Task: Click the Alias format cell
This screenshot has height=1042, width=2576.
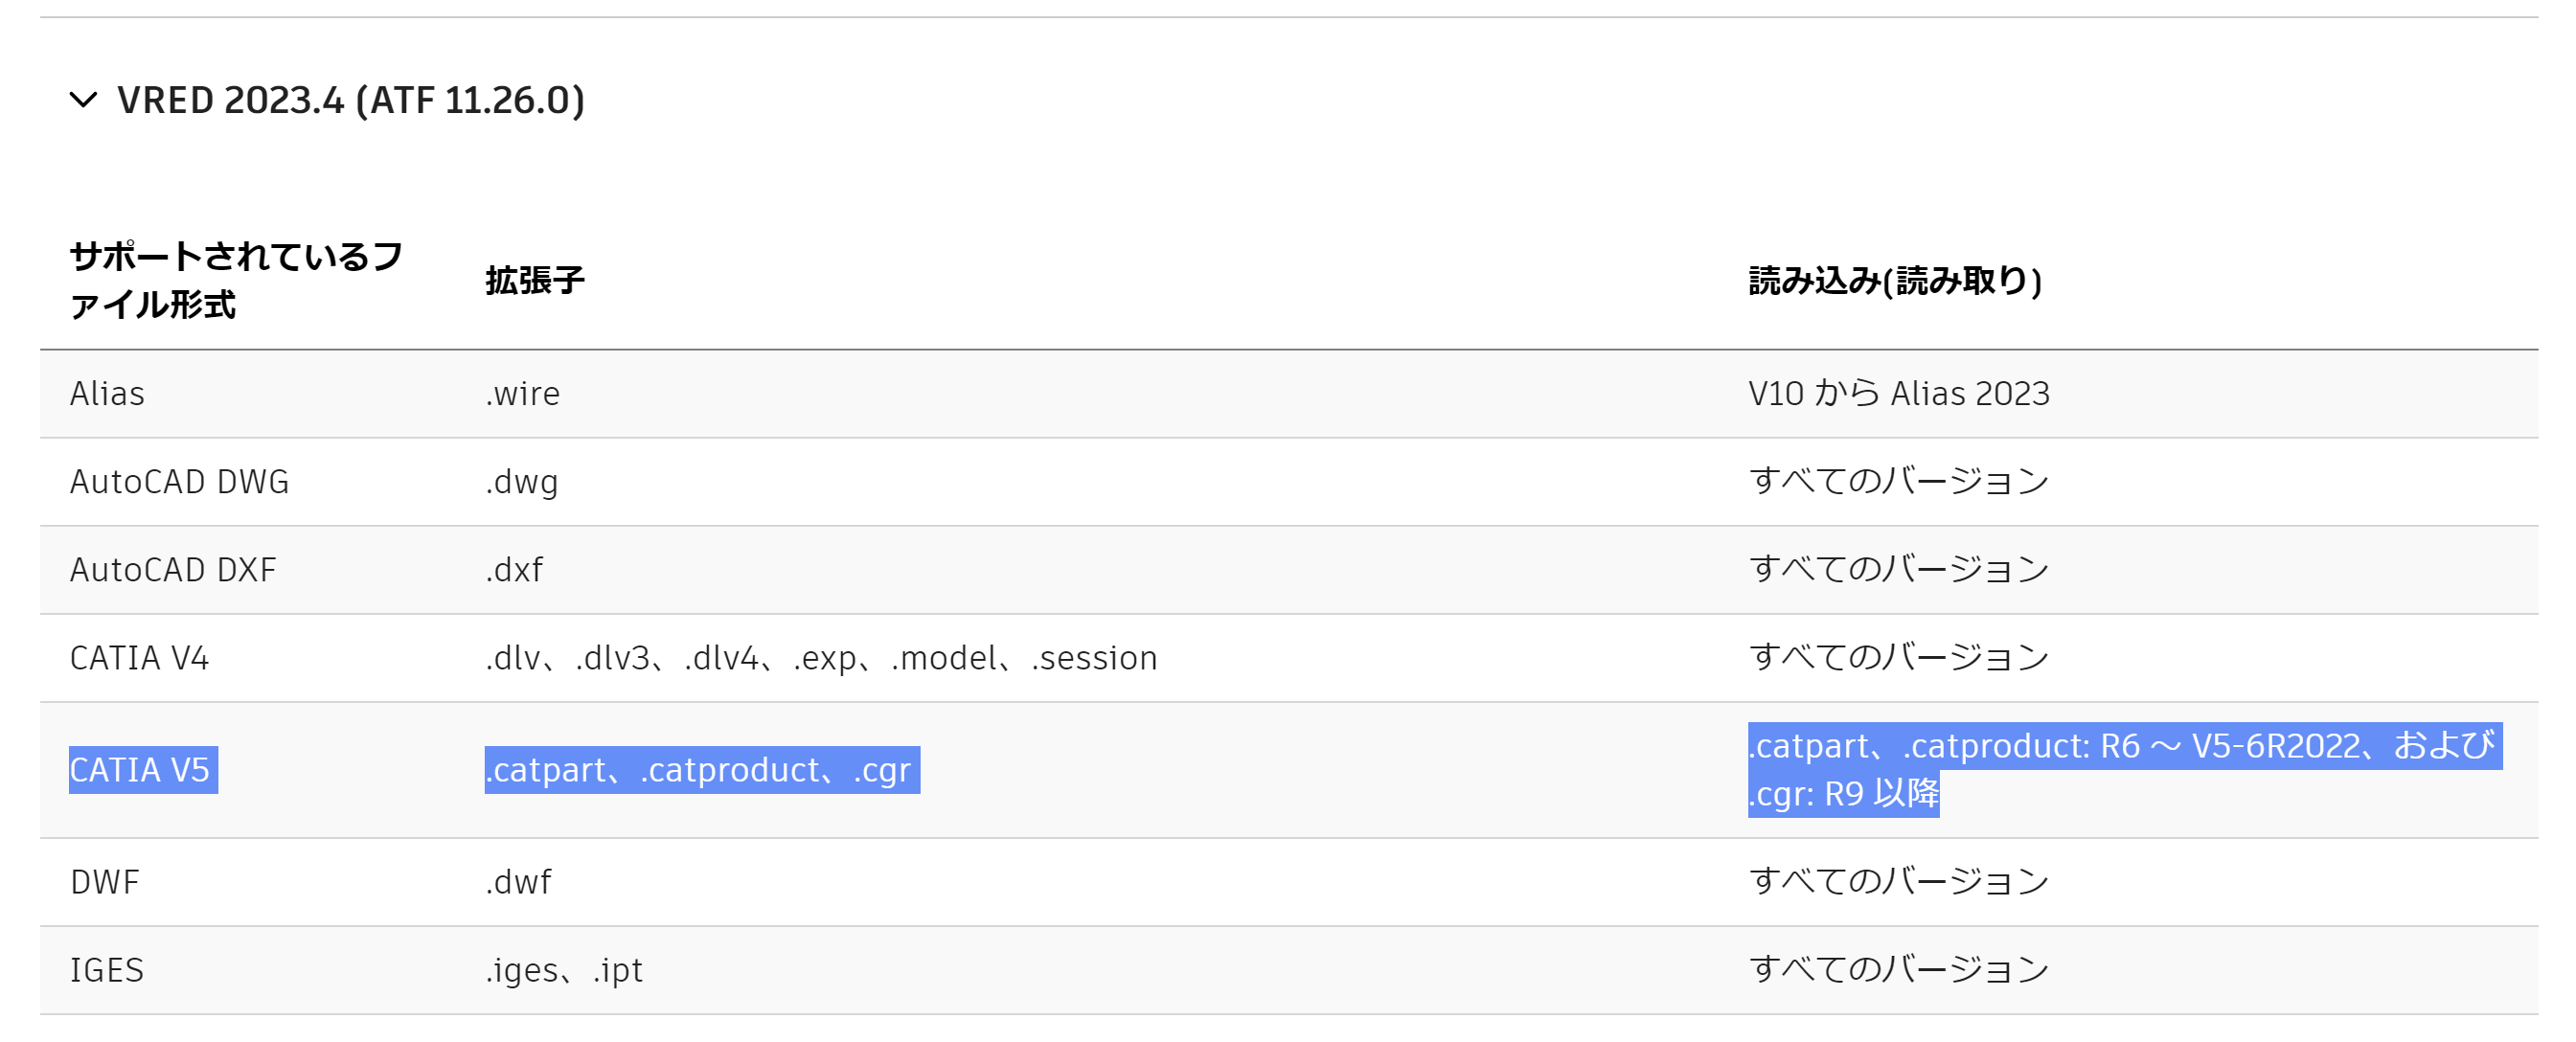Action: click(107, 394)
